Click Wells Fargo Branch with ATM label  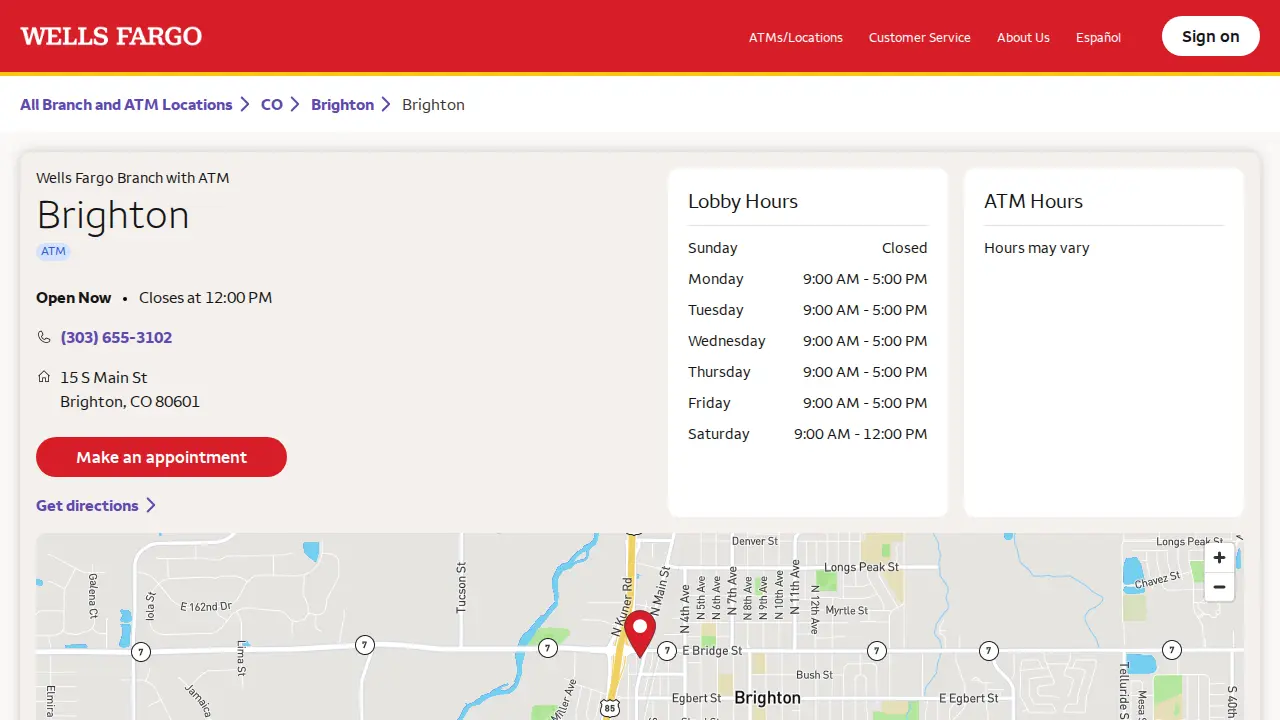pos(133,178)
